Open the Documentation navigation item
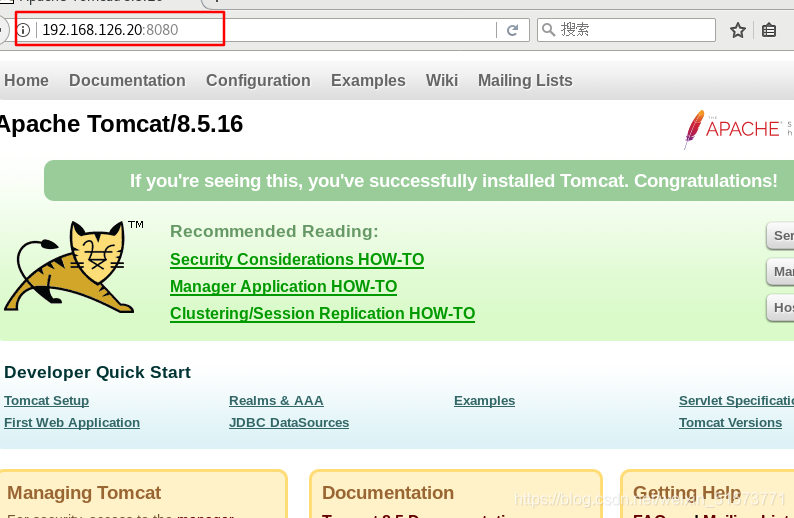This screenshot has width=794, height=518. pos(127,81)
